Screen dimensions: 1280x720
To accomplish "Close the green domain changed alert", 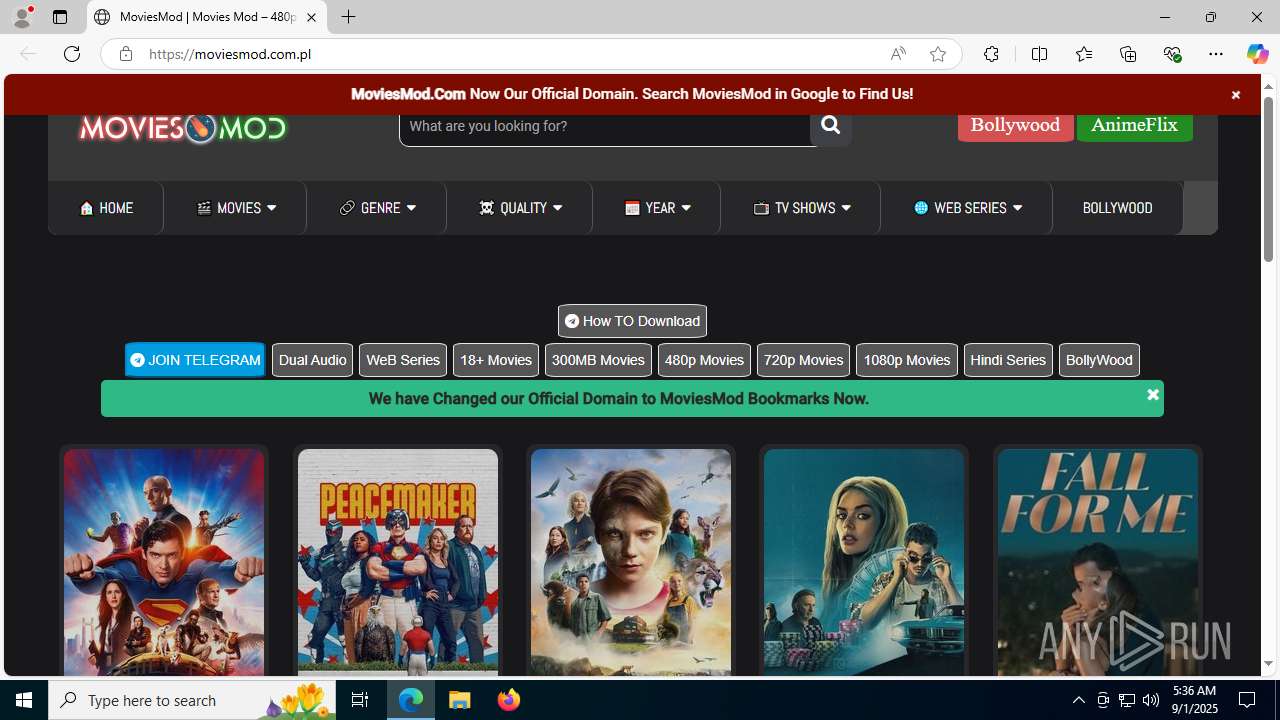I will 1152,395.
